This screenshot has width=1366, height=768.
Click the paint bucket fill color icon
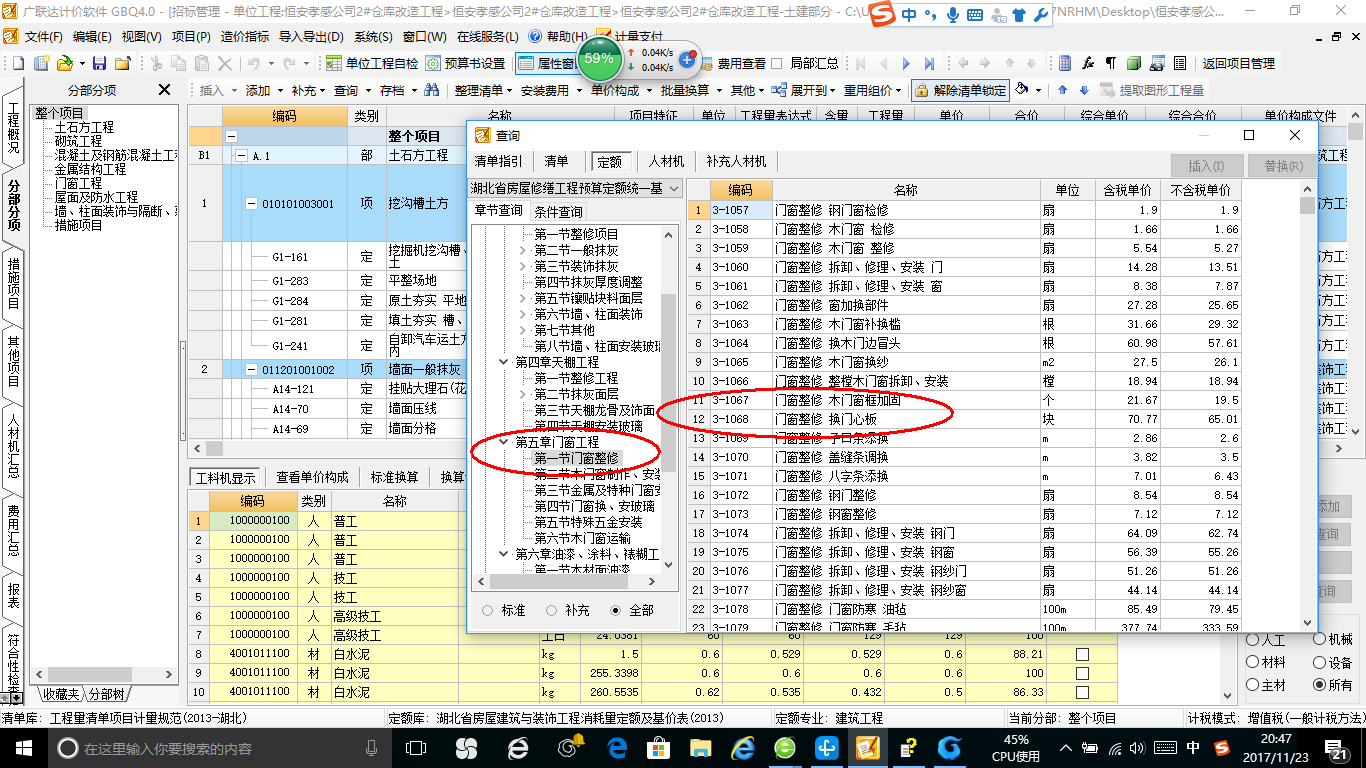pyautogui.click(x=1021, y=90)
